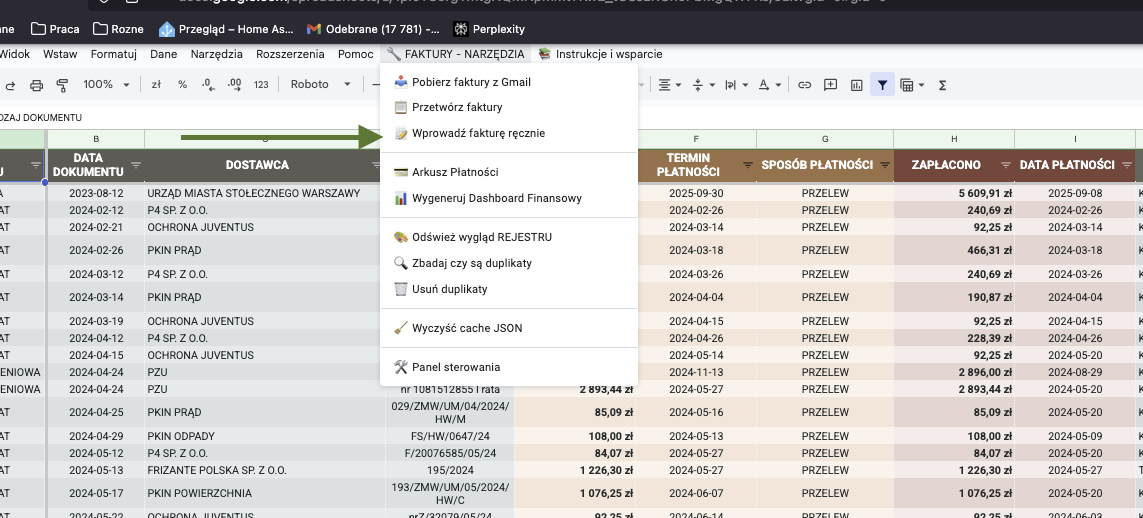Format as percent with % icon
Viewport: 1143px width, 518px height.
point(182,85)
